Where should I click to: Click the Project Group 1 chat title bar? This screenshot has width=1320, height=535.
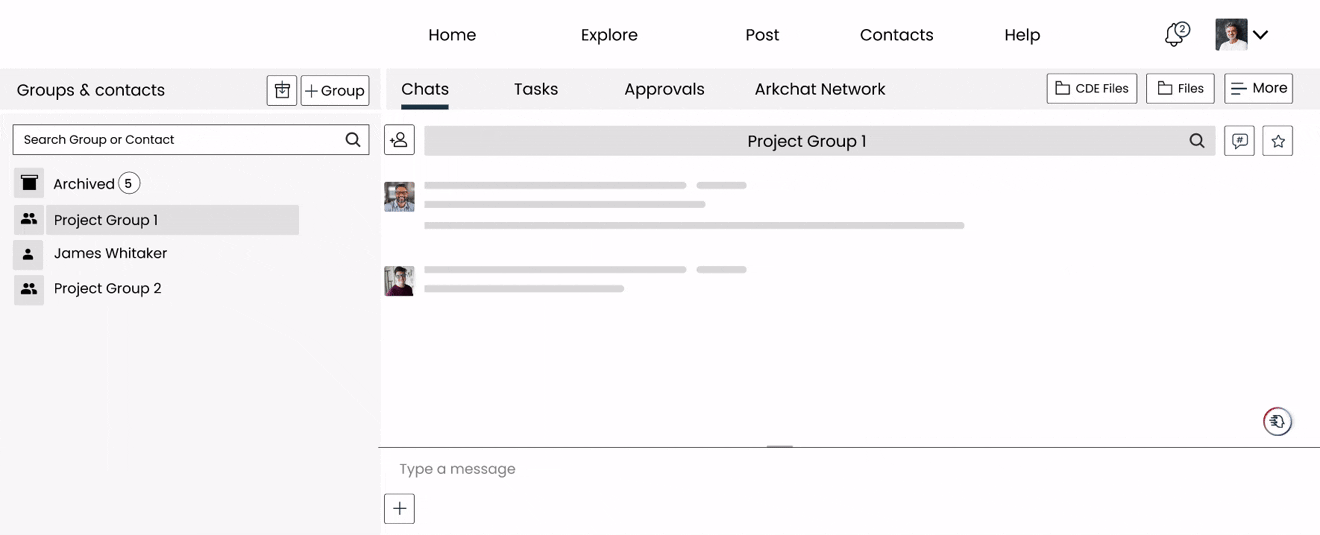pos(819,141)
